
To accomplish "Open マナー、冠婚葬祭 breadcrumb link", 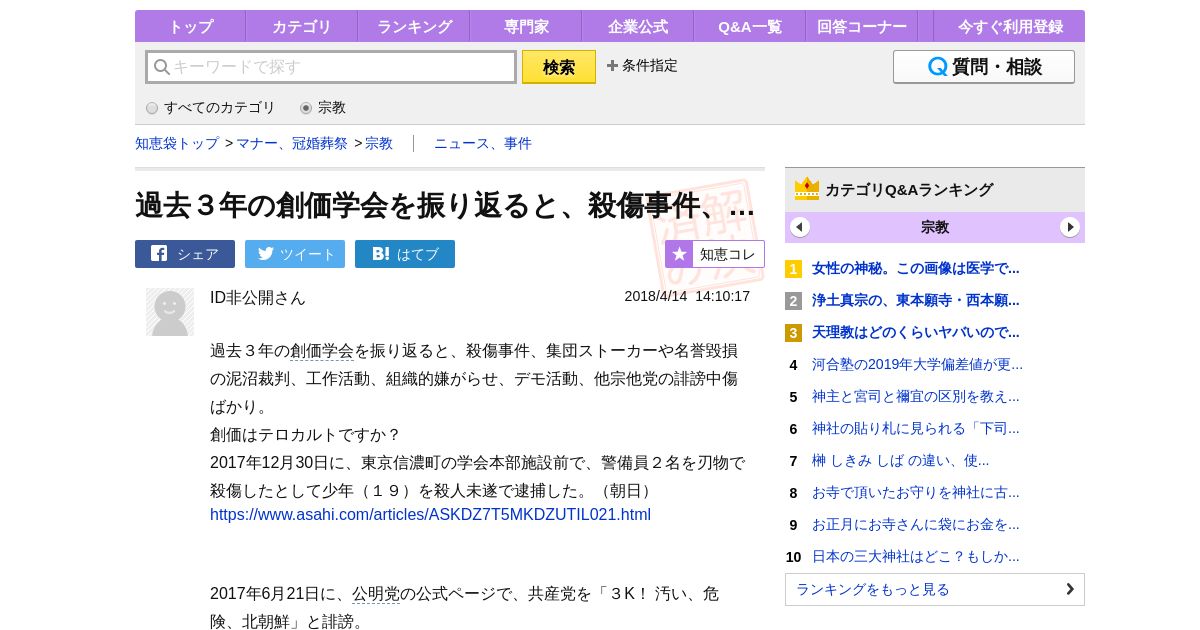I will point(292,144).
